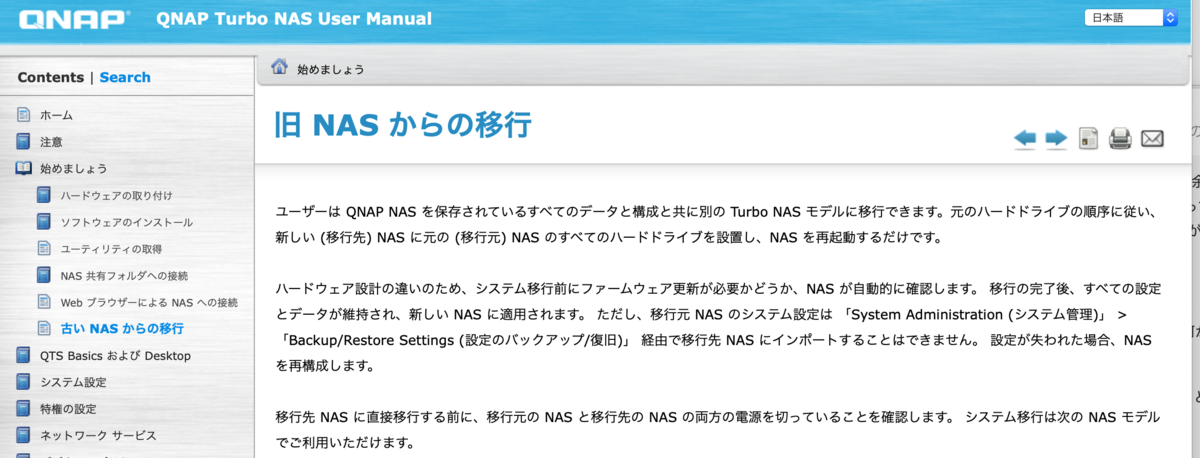Screen dimensions: 1200x458
Task: Click the QNAP logo
Action: tap(73, 18)
